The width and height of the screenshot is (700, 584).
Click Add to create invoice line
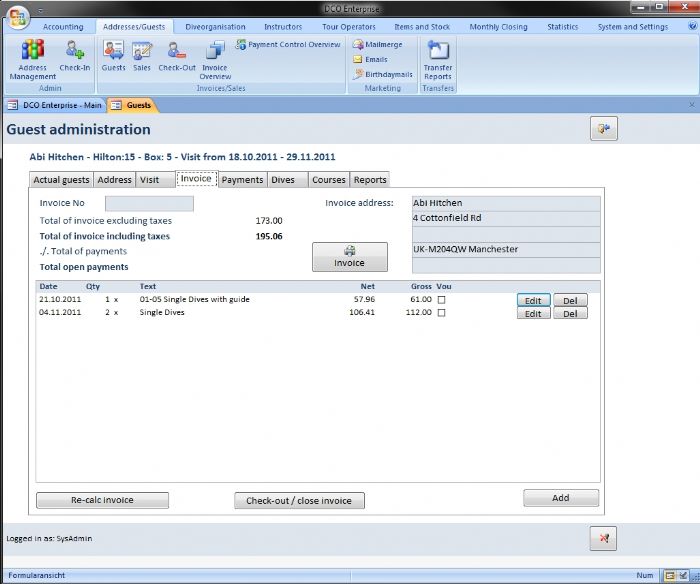tap(560, 498)
